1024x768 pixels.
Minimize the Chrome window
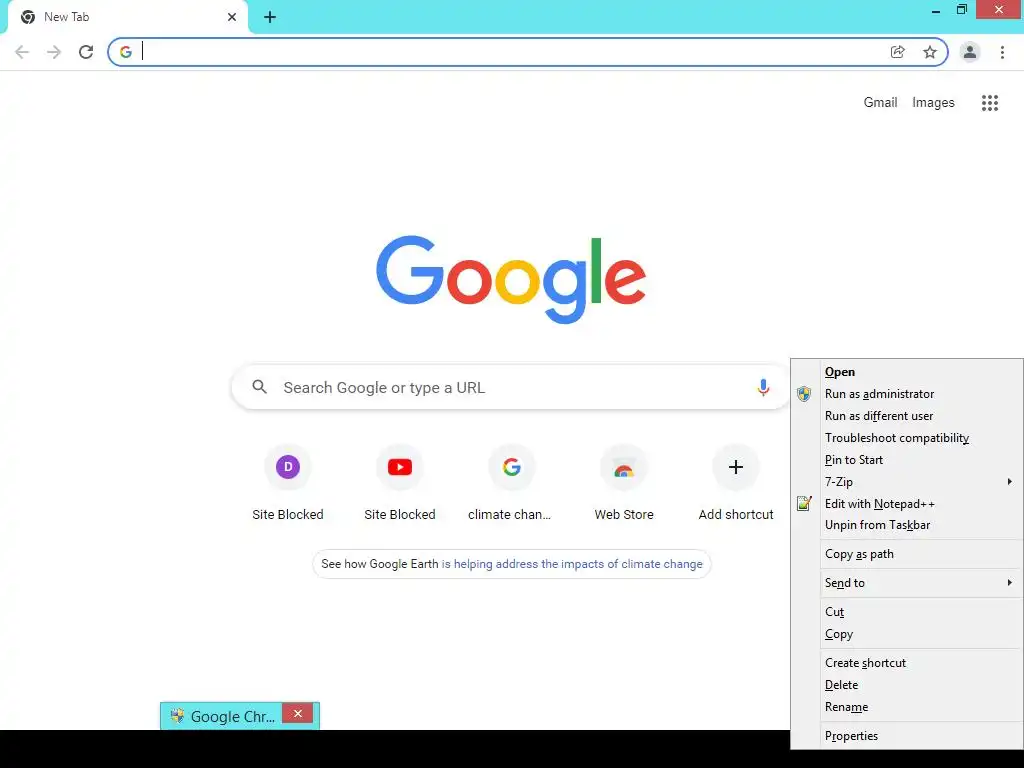[936, 10]
